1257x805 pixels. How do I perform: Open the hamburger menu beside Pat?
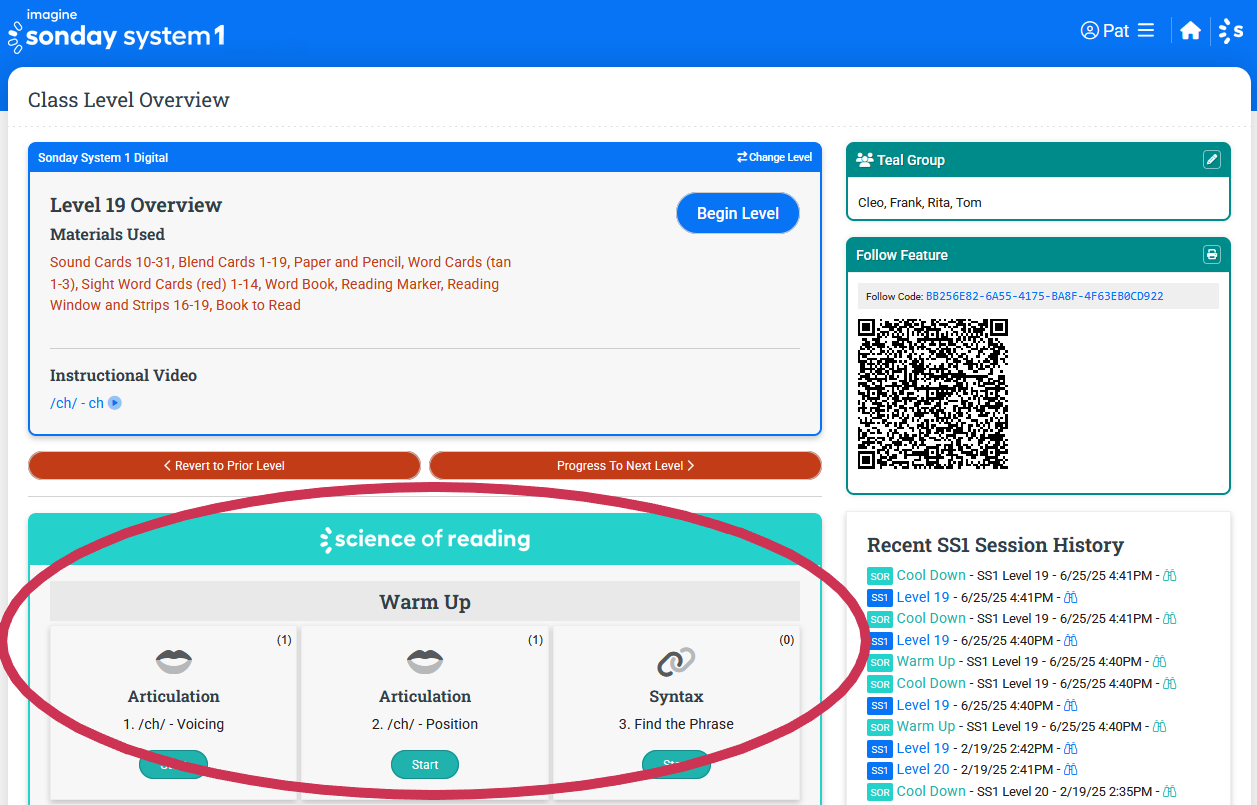pyautogui.click(x=1146, y=31)
